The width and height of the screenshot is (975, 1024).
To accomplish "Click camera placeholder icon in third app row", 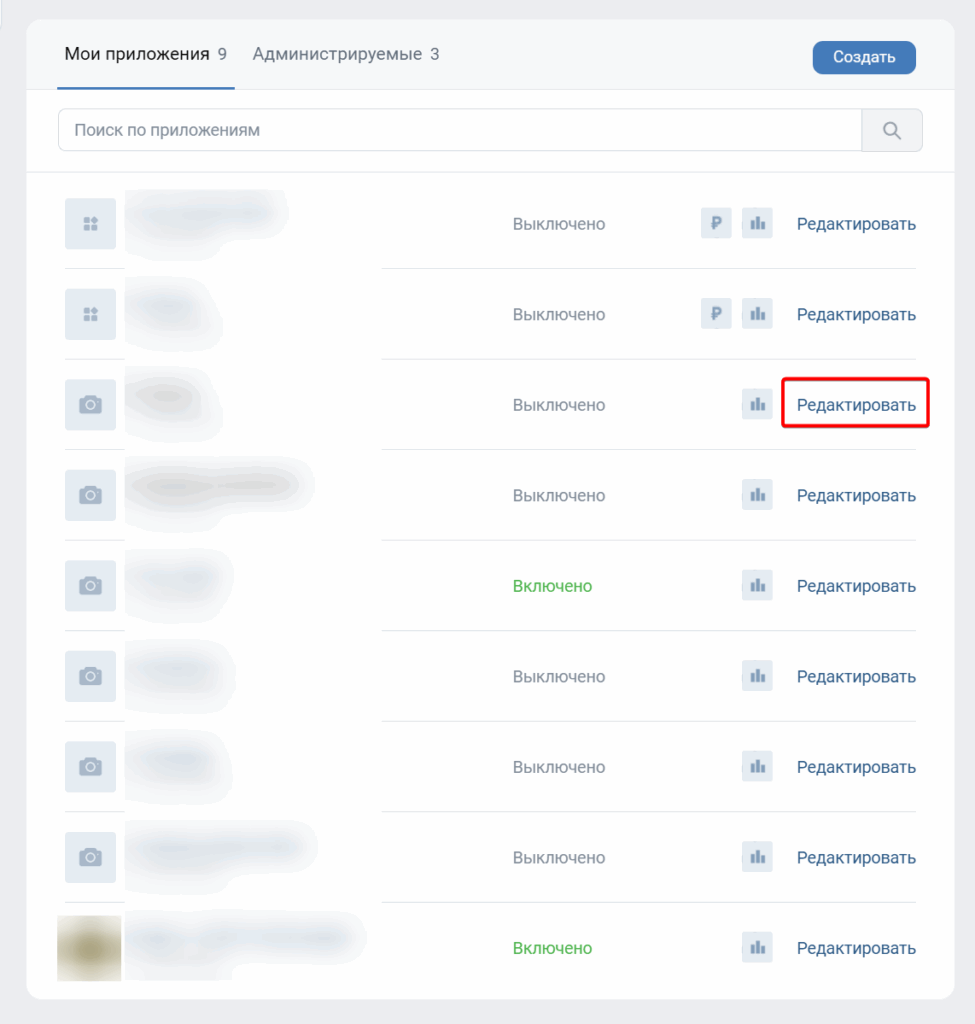I will pyautogui.click(x=90, y=405).
